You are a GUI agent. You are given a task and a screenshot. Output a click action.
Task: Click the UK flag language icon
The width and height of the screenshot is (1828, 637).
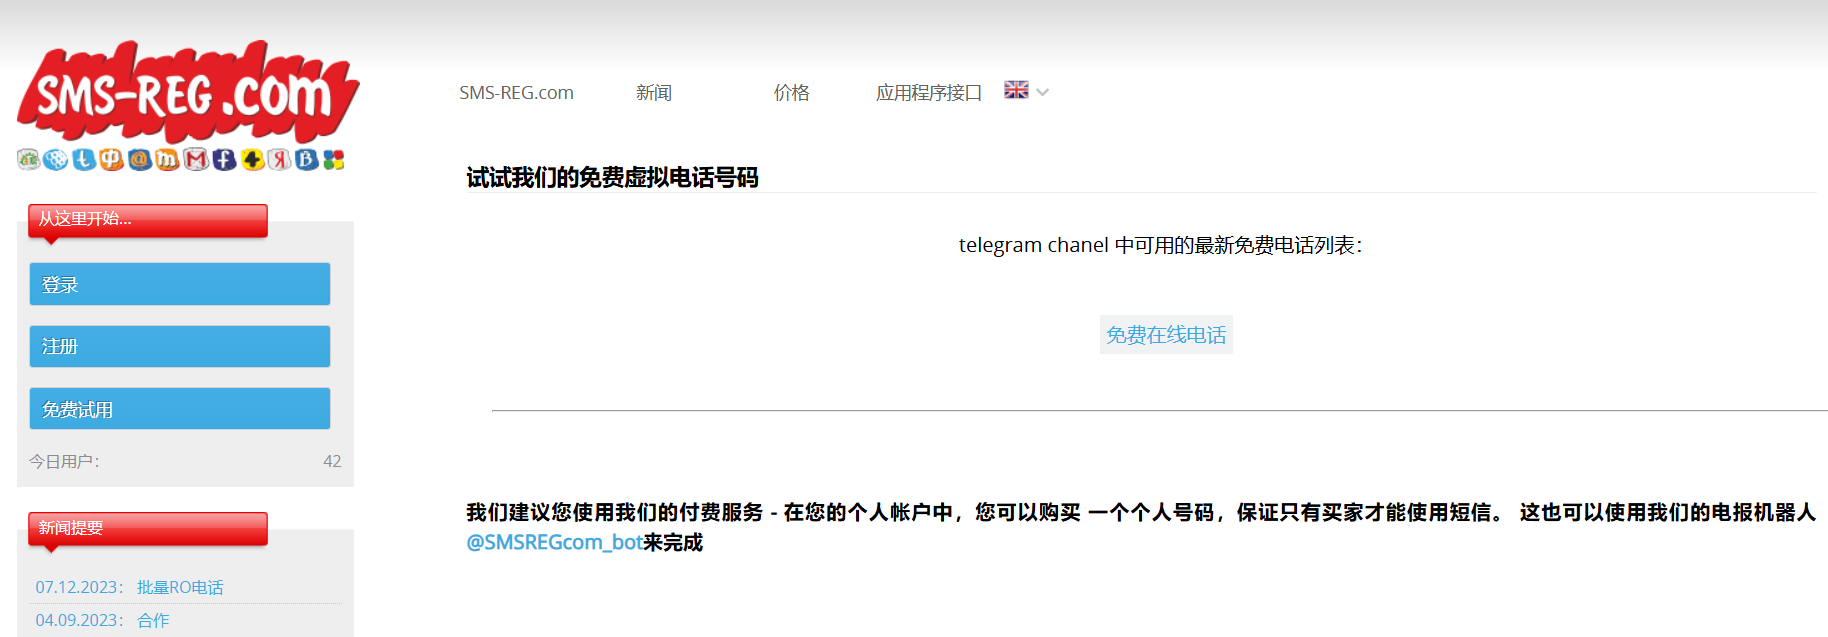pos(1016,90)
